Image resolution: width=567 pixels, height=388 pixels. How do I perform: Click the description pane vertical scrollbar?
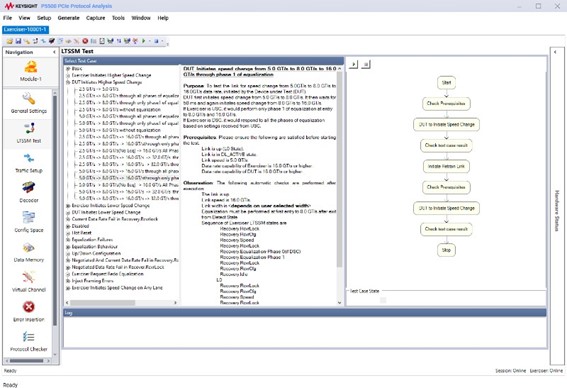[340, 169]
